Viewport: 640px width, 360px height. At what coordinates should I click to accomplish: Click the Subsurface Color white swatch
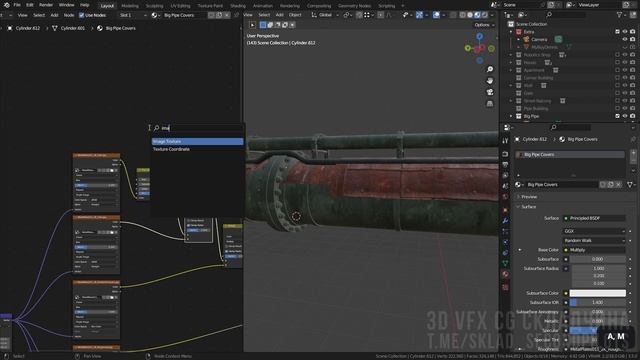coord(598,293)
